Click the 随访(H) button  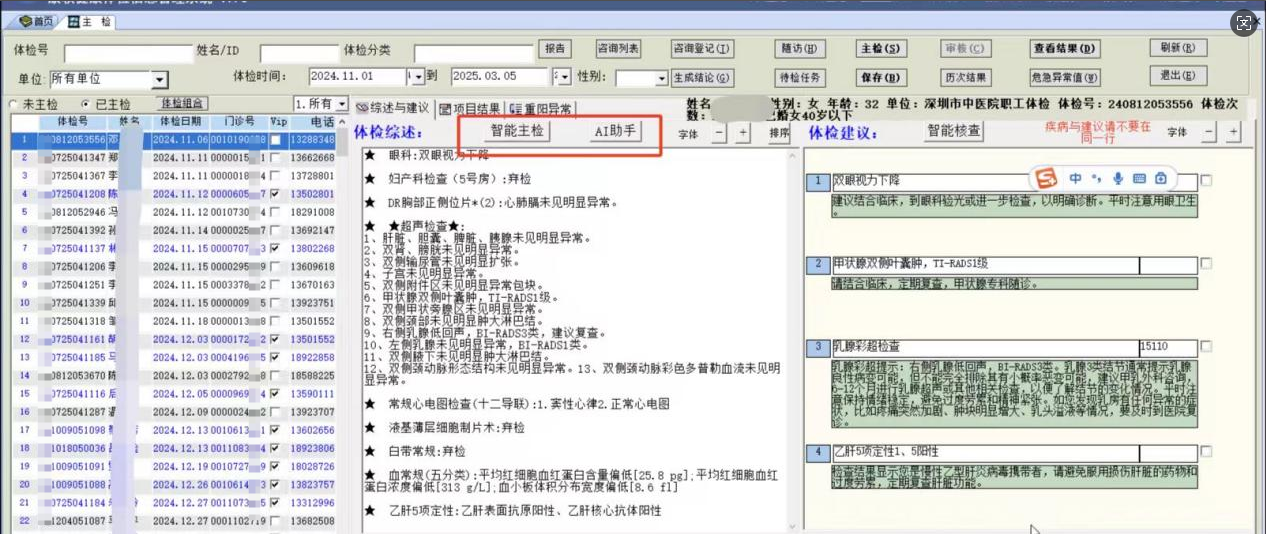pos(800,48)
